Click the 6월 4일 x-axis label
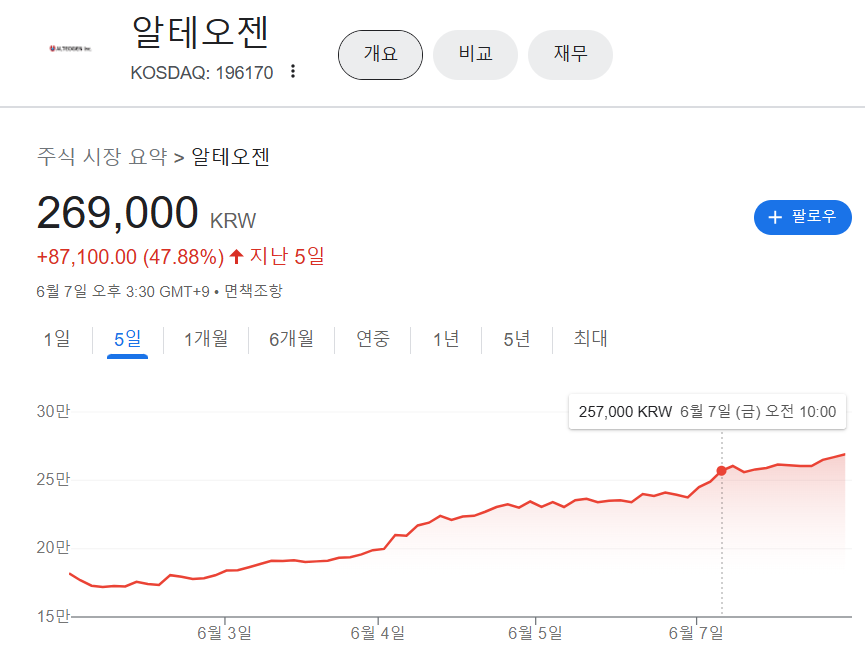The width and height of the screenshot is (865, 653). point(378,632)
